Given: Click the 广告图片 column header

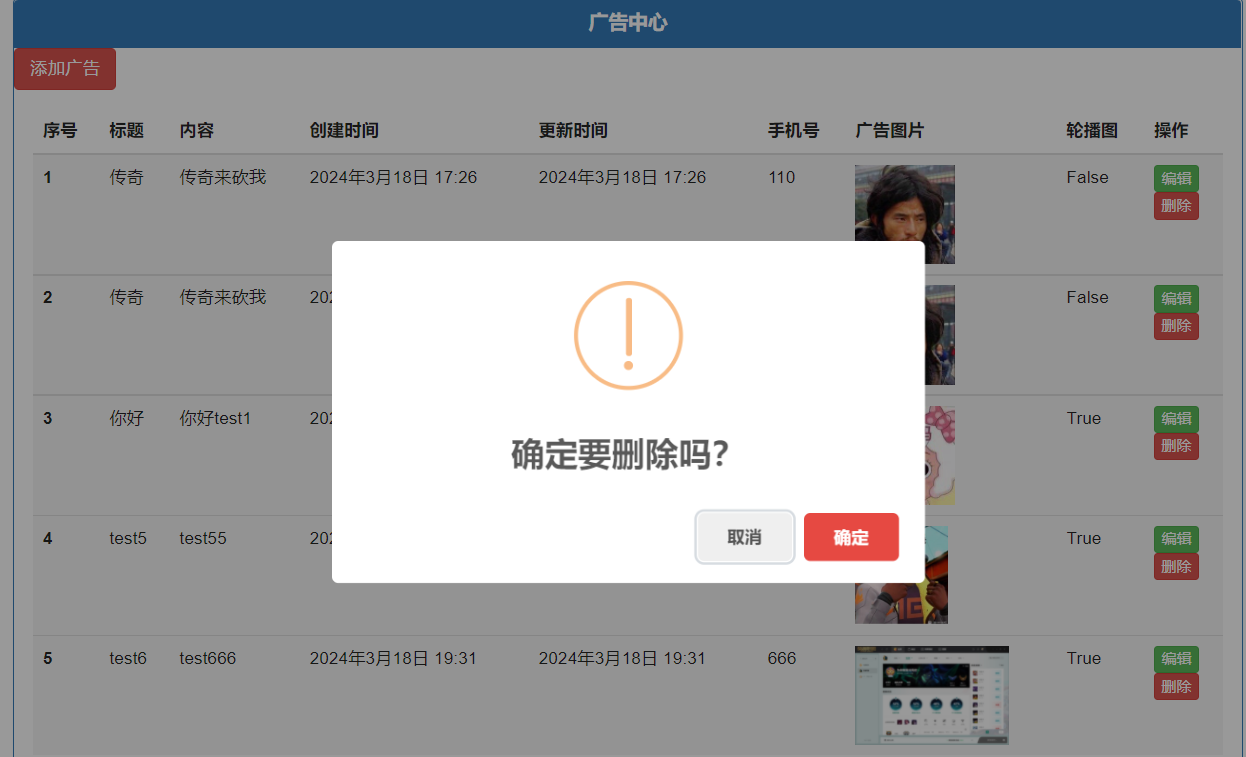Looking at the screenshot, I should point(890,131).
